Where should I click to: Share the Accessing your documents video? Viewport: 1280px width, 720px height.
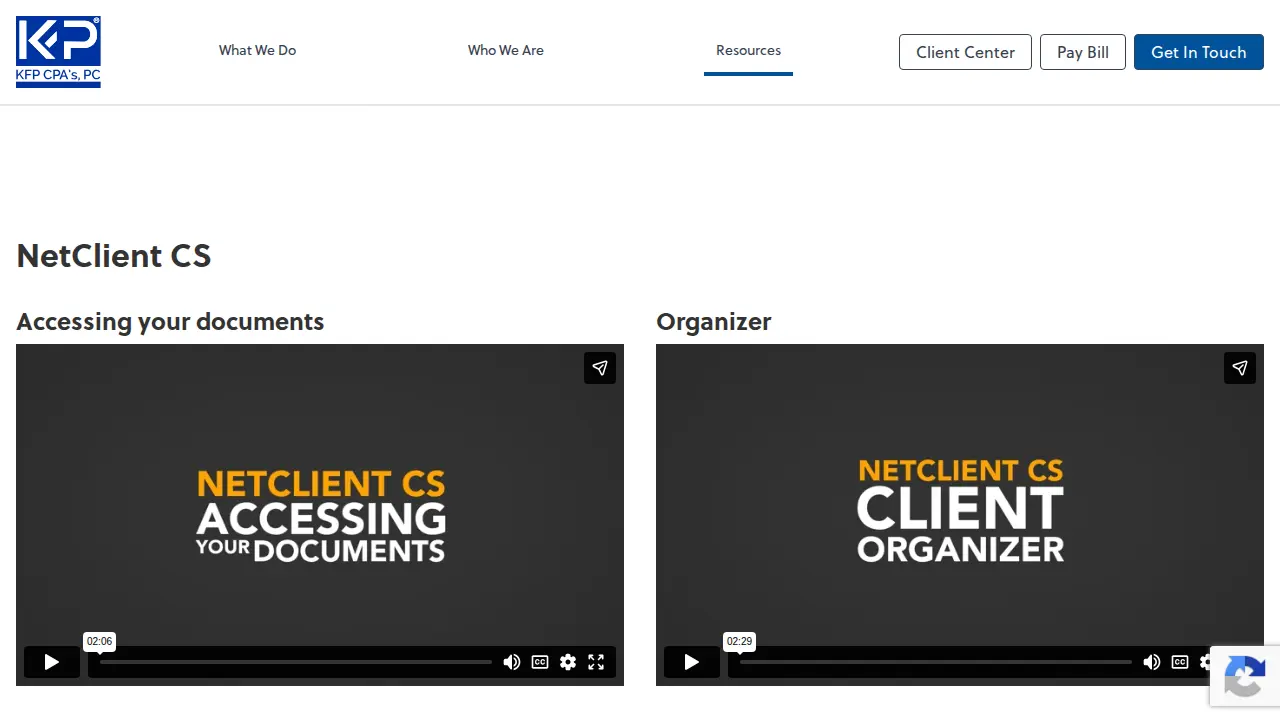[x=600, y=368]
